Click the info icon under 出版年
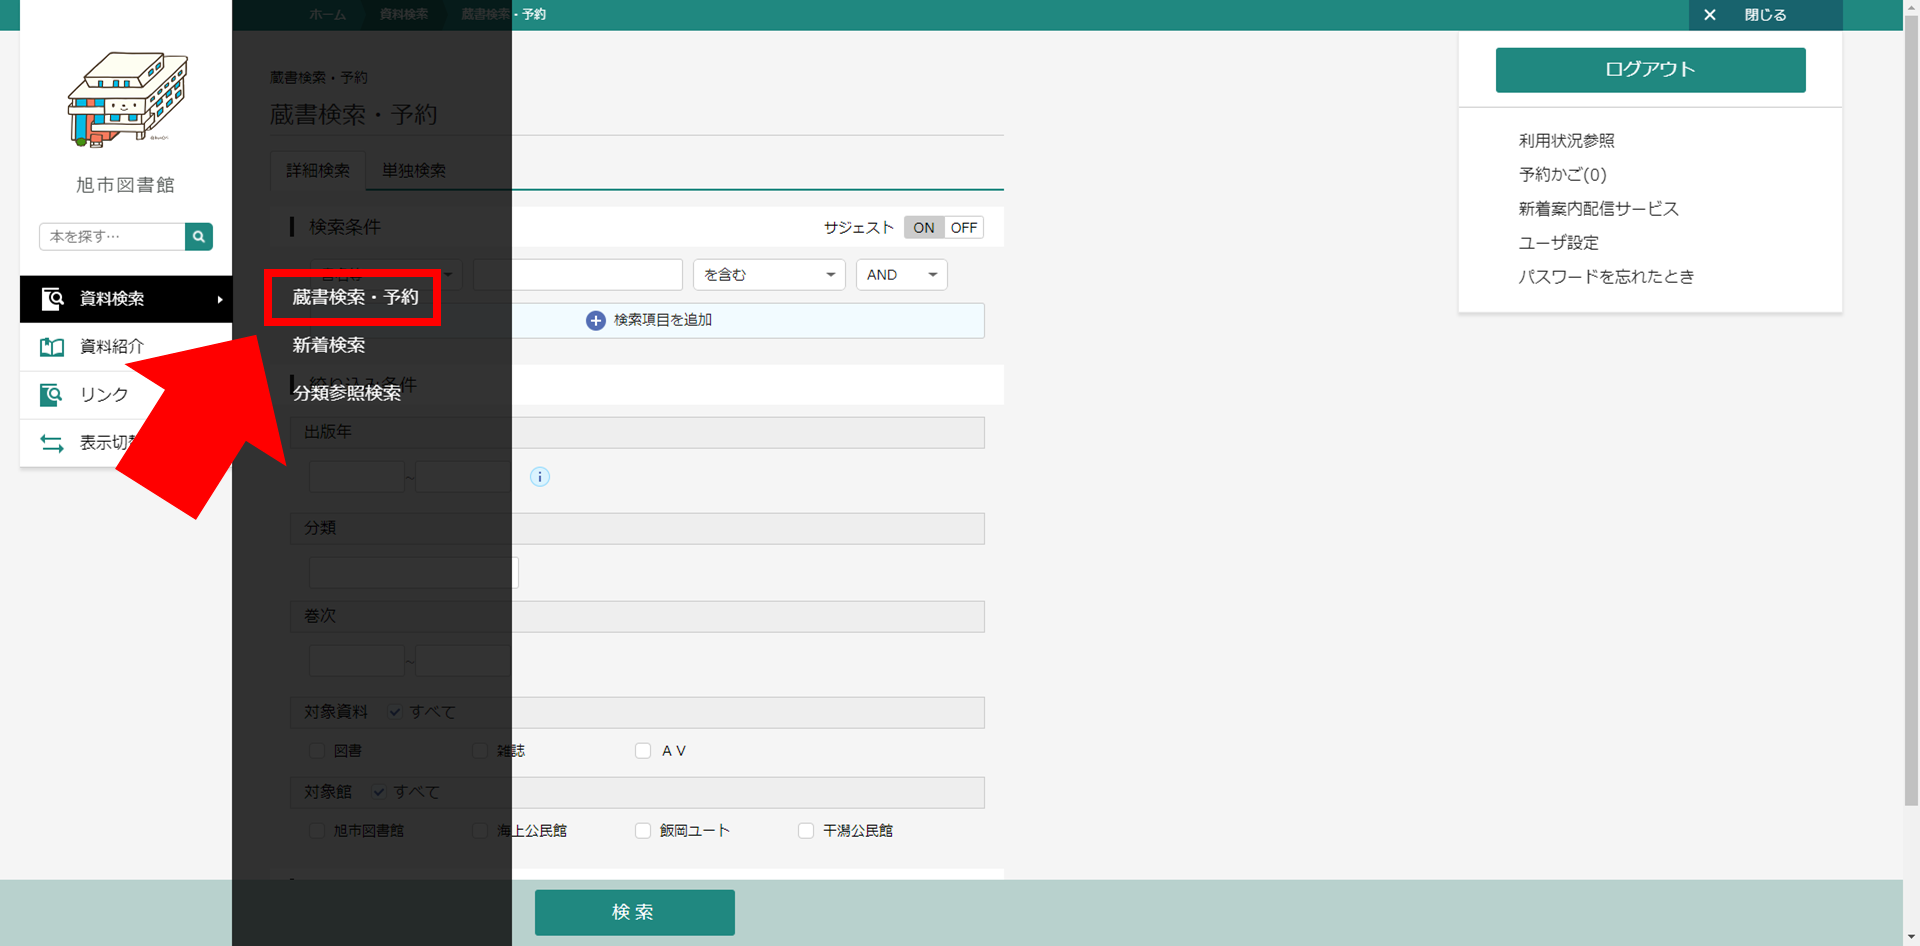 [x=540, y=477]
